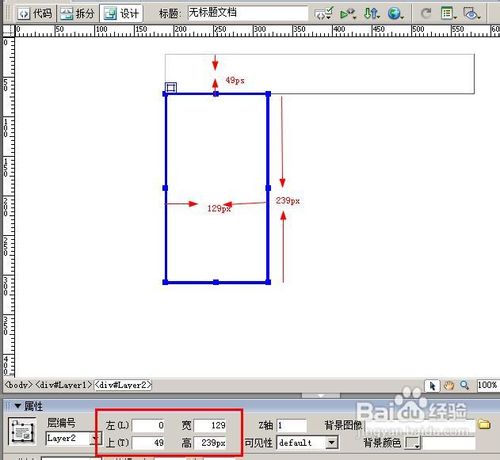Open the view options icon

[448, 14]
